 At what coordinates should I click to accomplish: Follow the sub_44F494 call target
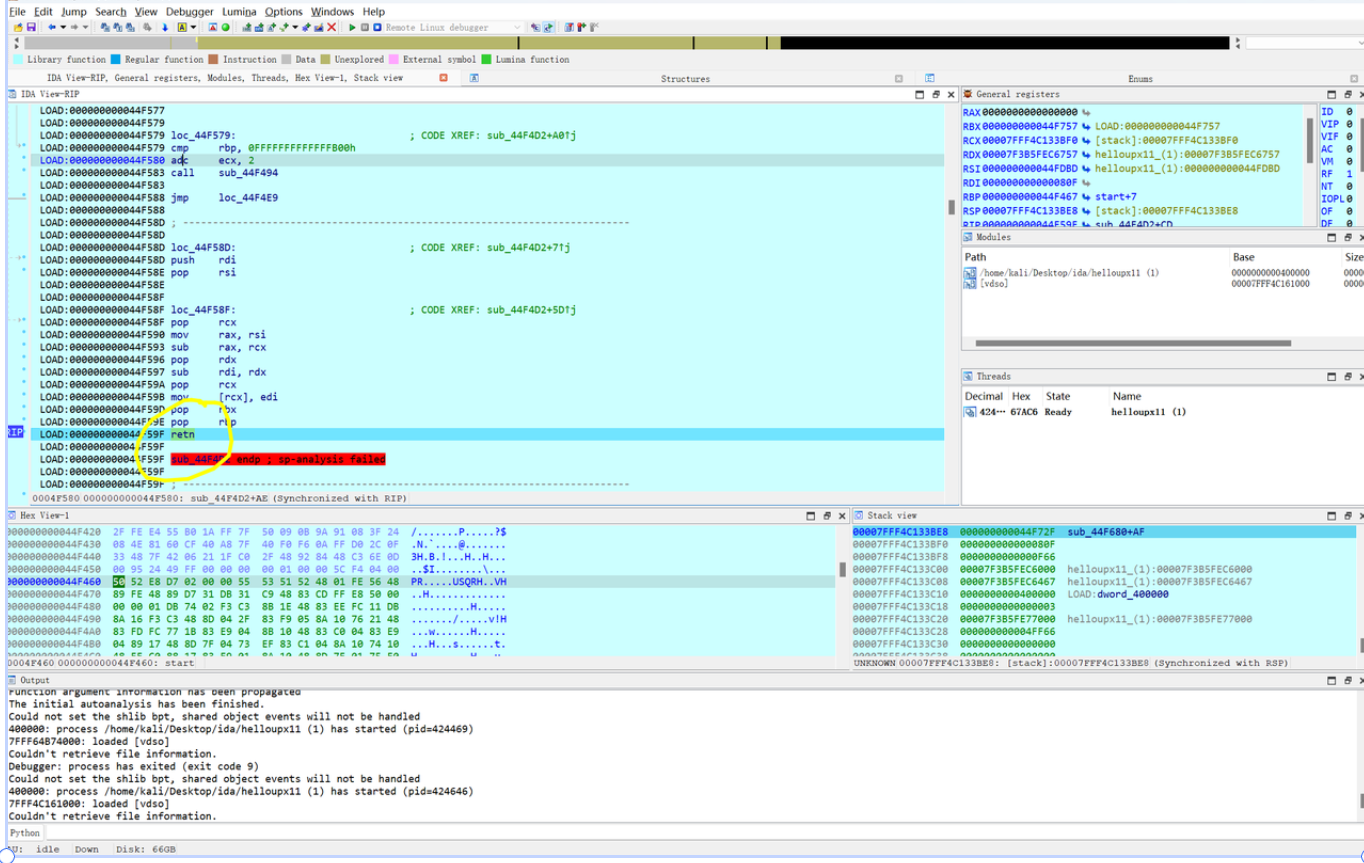(x=248, y=173)
